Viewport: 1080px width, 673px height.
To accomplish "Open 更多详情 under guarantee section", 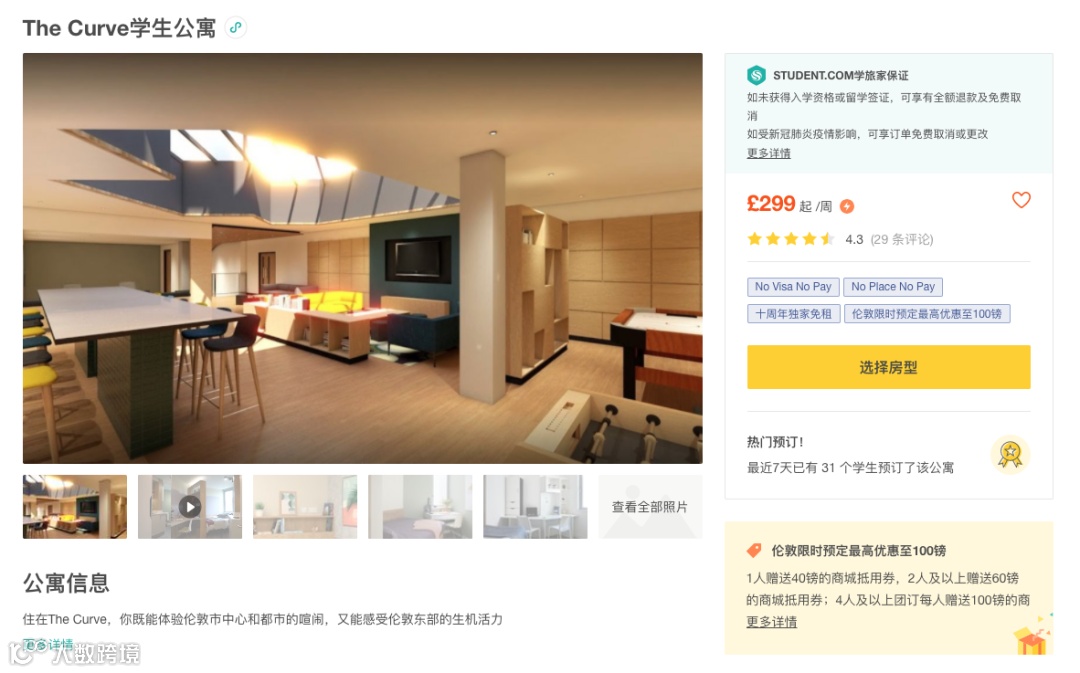I will click(769, 153).
